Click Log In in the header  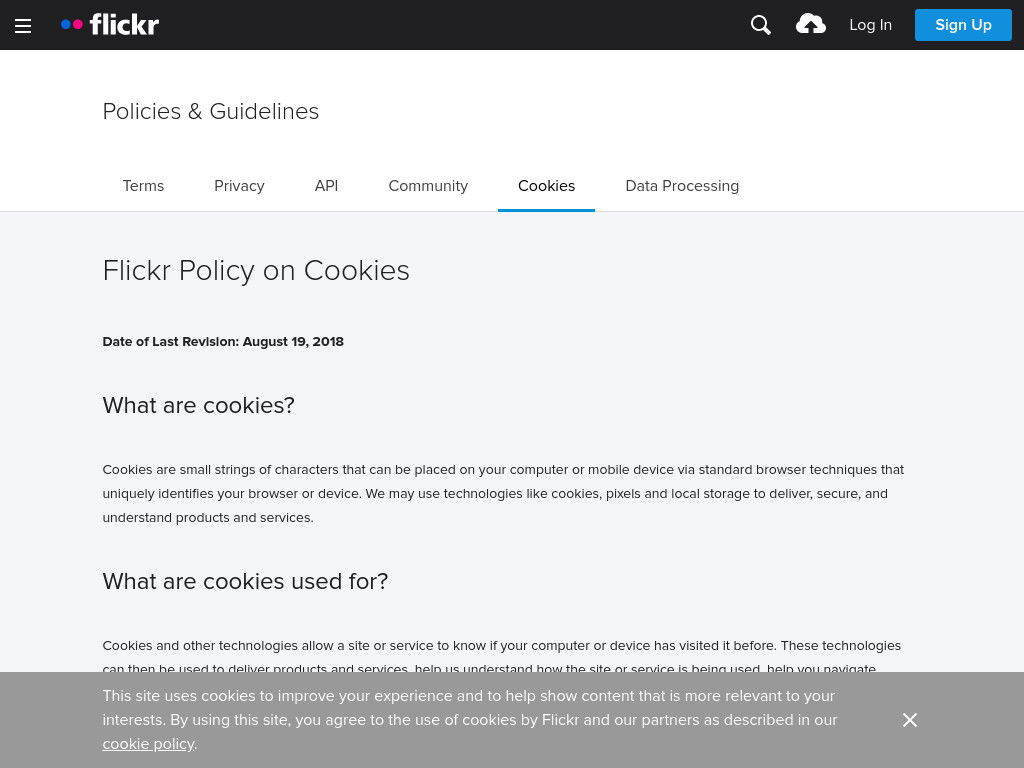coord(870,25)
